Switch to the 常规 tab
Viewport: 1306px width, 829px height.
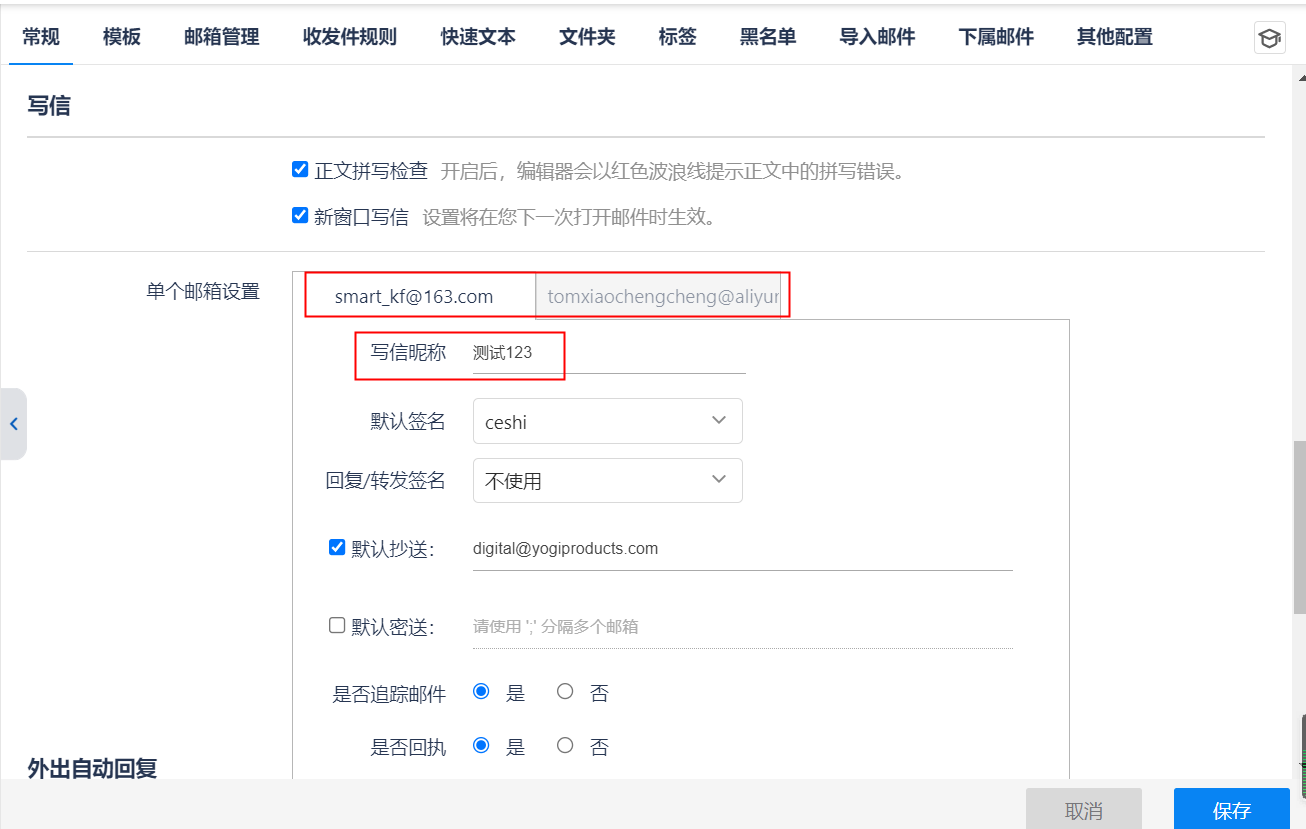click(41, 37)
